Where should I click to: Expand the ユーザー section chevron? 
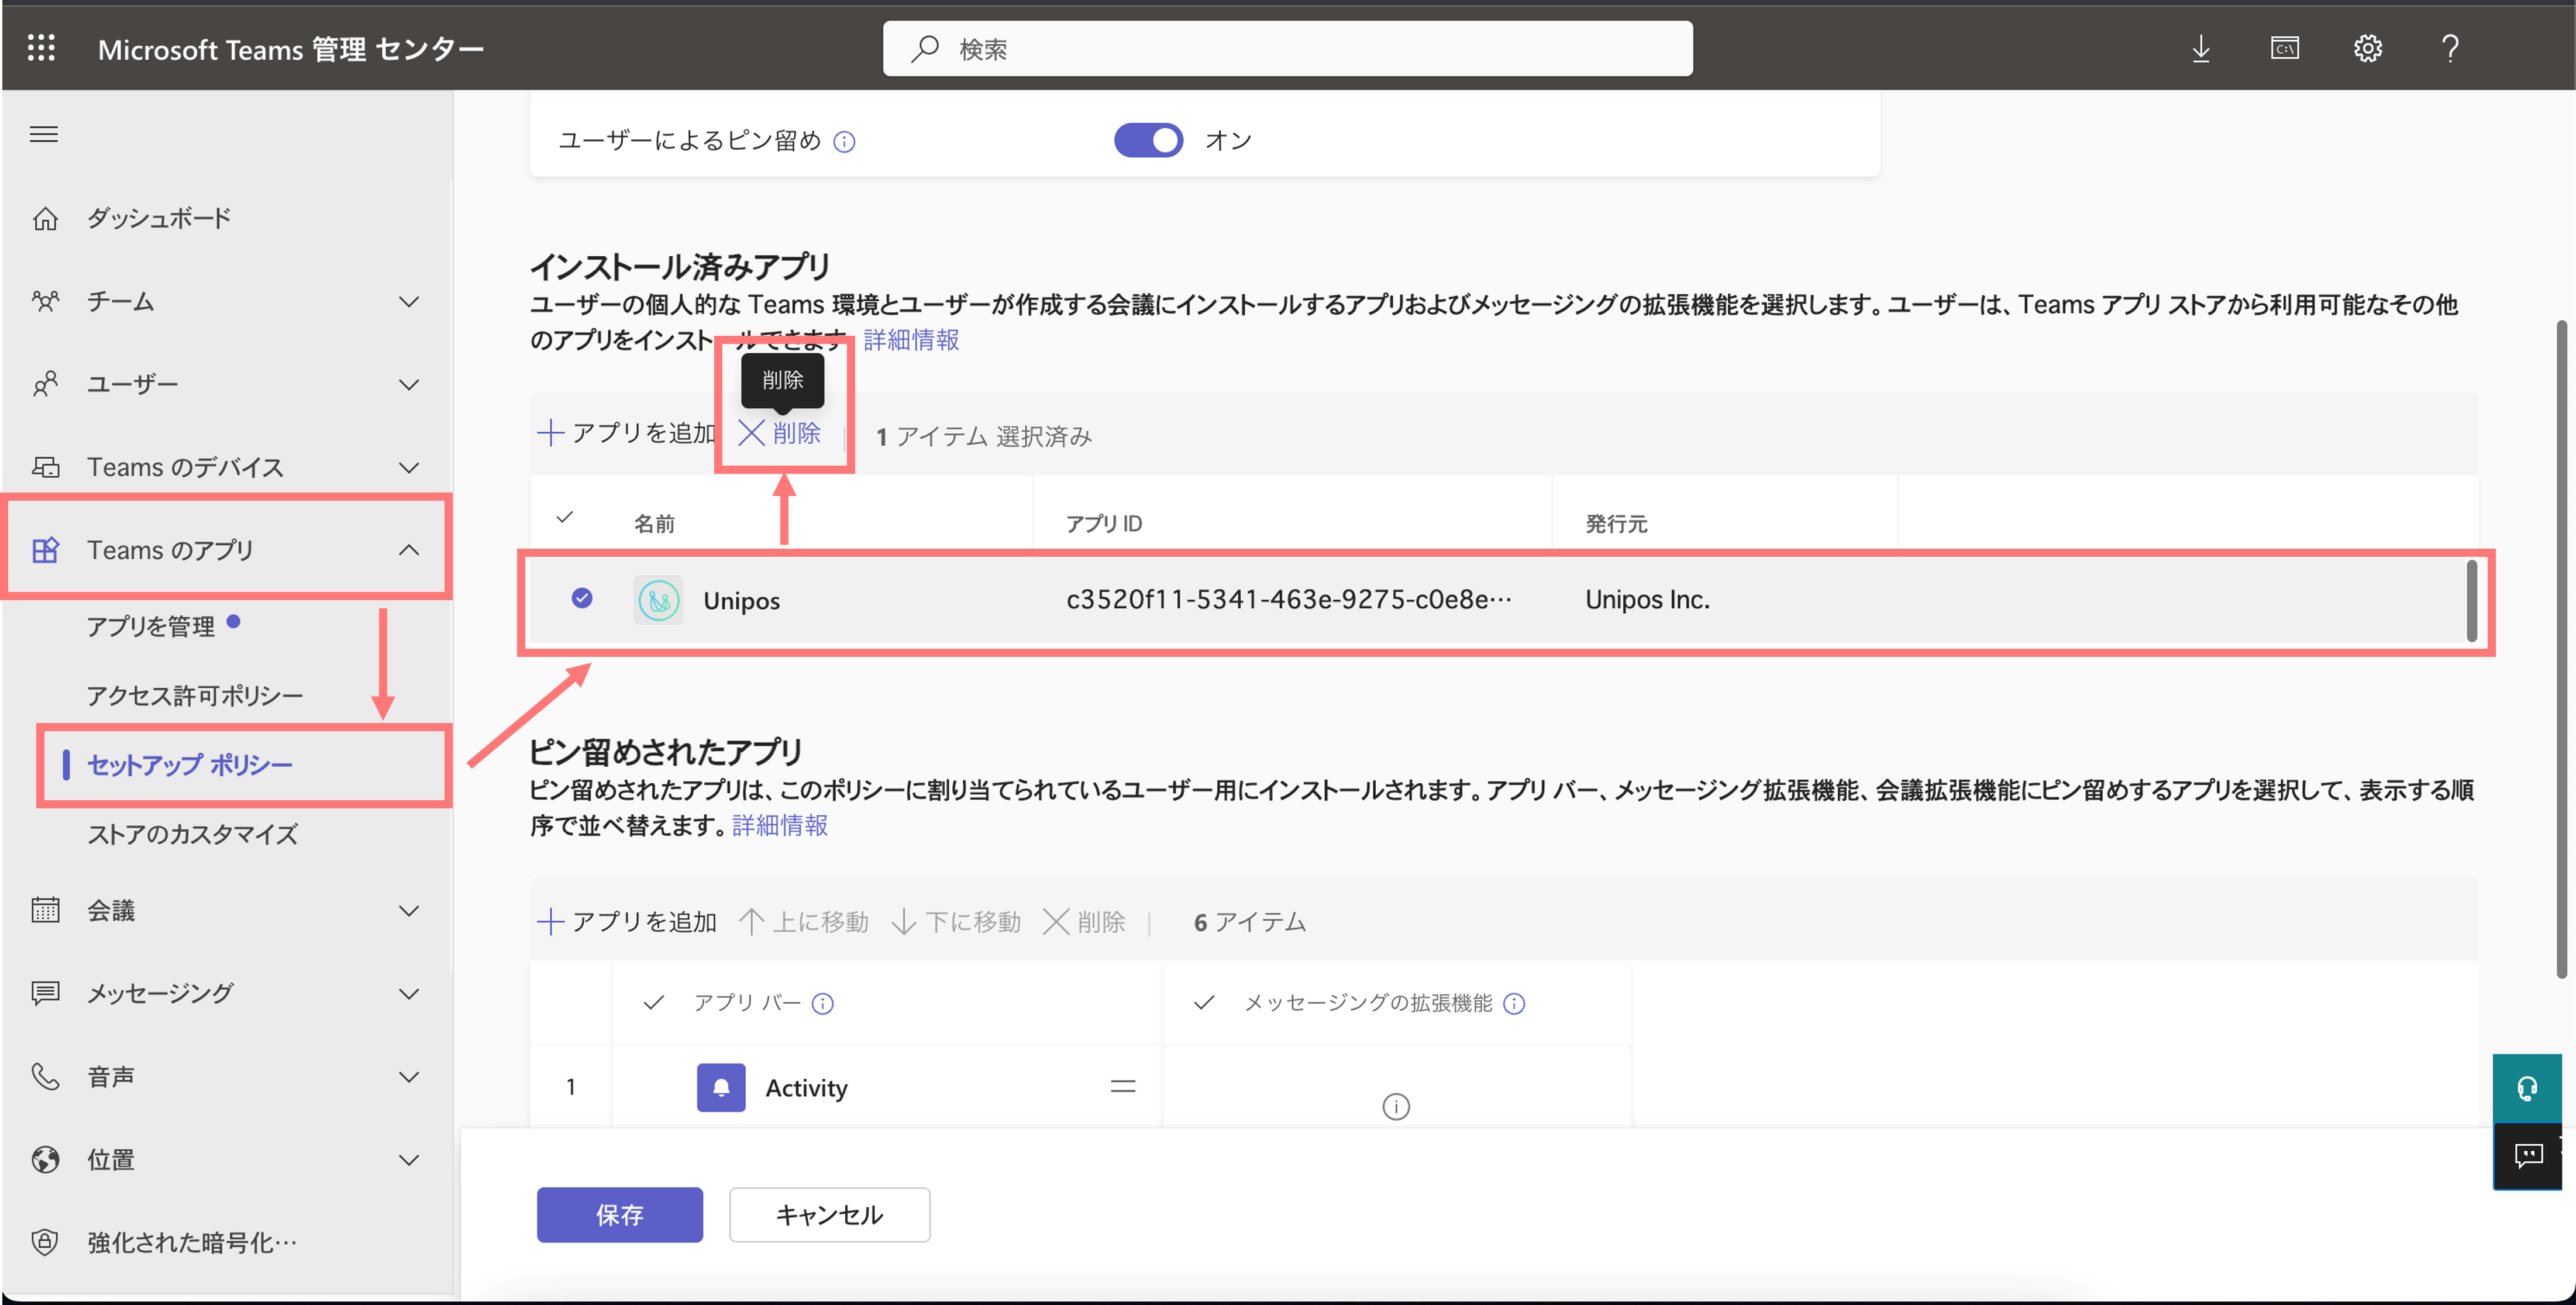408,384
